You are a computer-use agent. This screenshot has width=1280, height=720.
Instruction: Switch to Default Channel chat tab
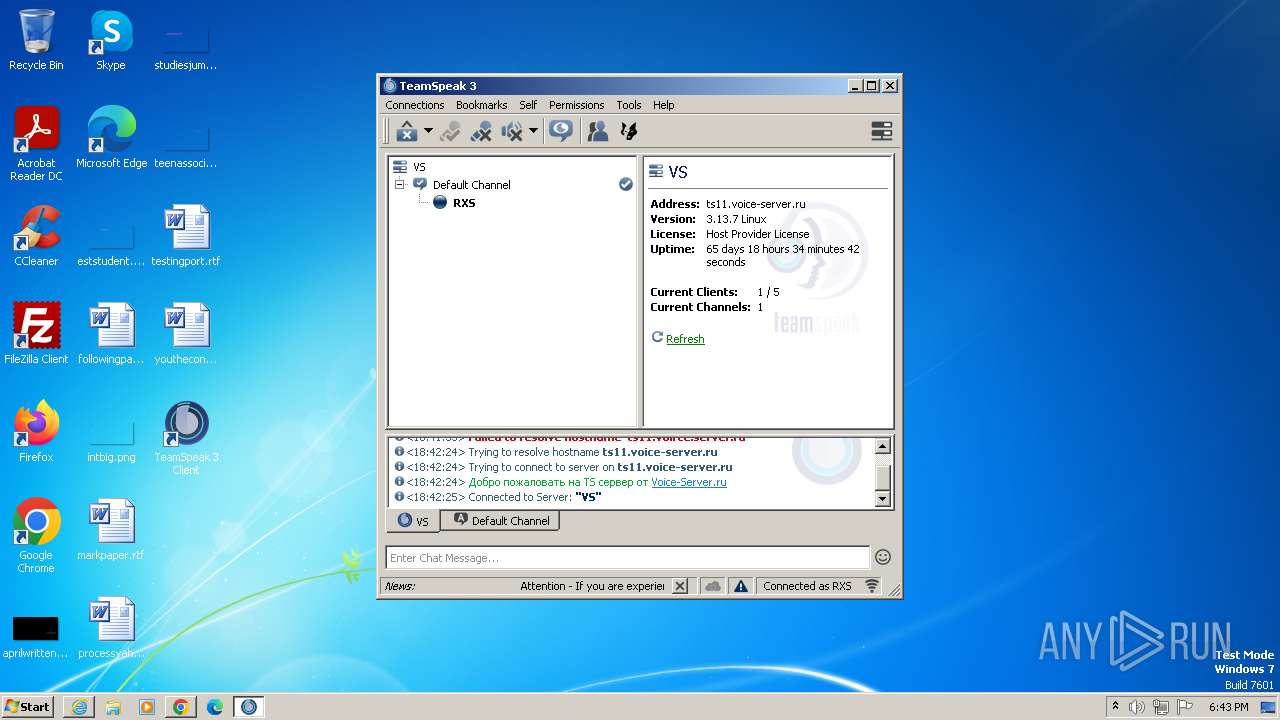500,521
